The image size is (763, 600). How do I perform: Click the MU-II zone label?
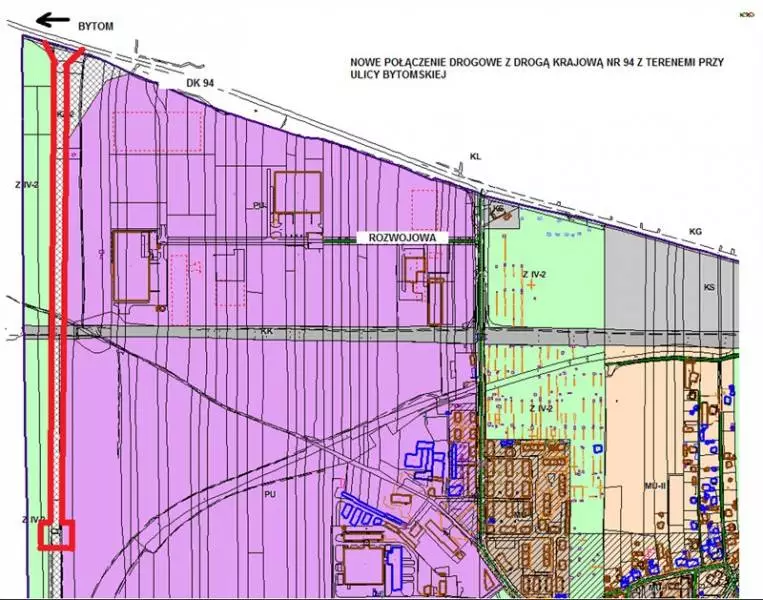[656, 485]
